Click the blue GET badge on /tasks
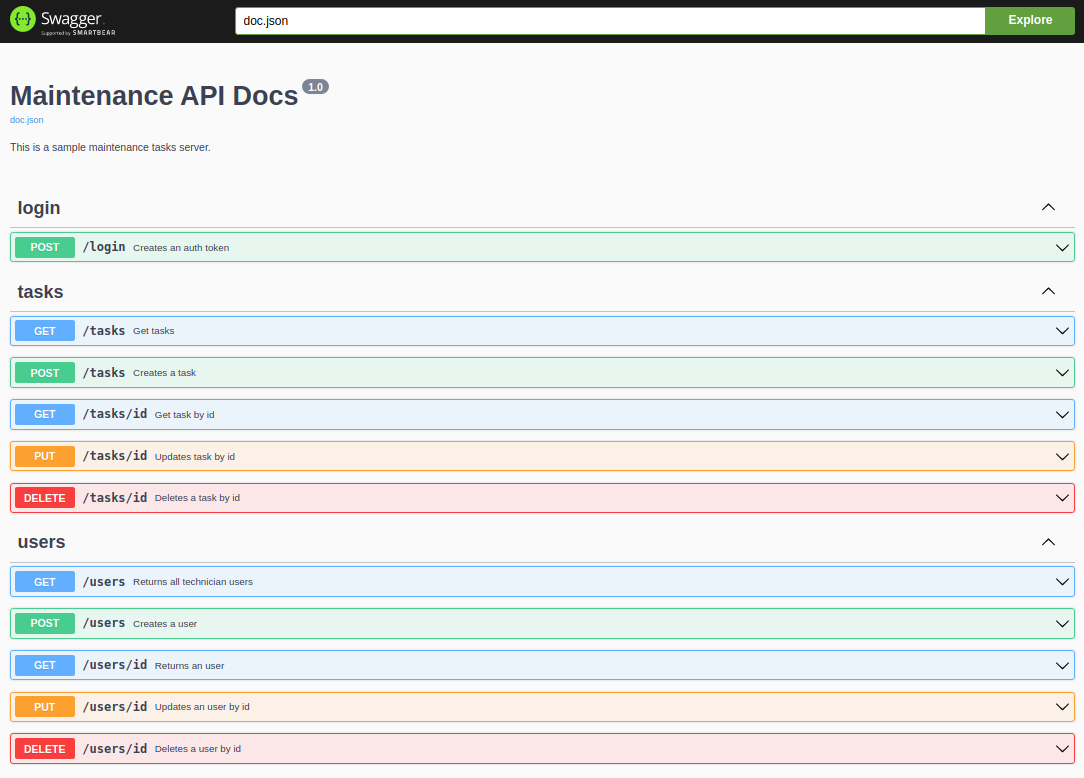 tap(44, 330)
